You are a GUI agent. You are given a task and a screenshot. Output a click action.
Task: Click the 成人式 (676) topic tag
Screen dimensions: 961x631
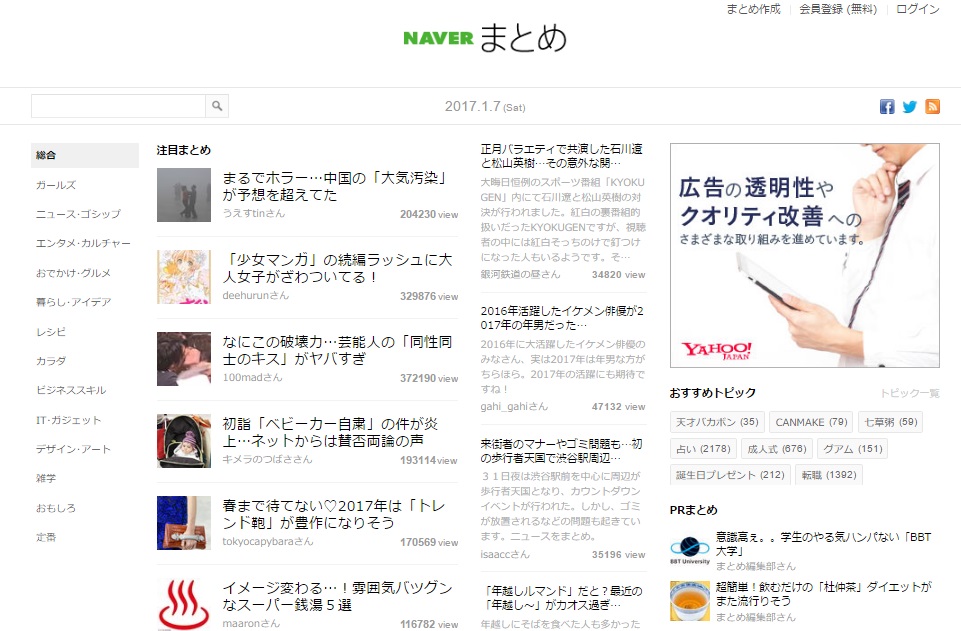tap(777, 449)
